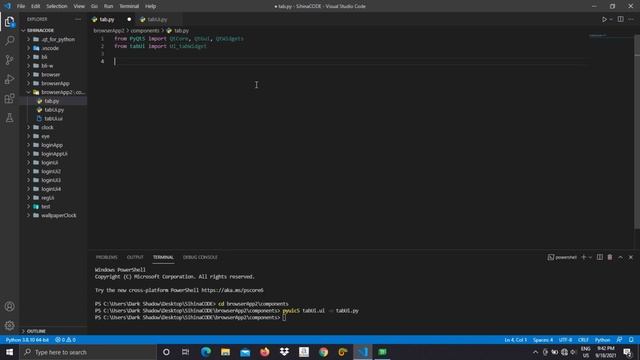640x360 pixels.
Task: Split the terminal panel
Action: click(x=600, y=257)
